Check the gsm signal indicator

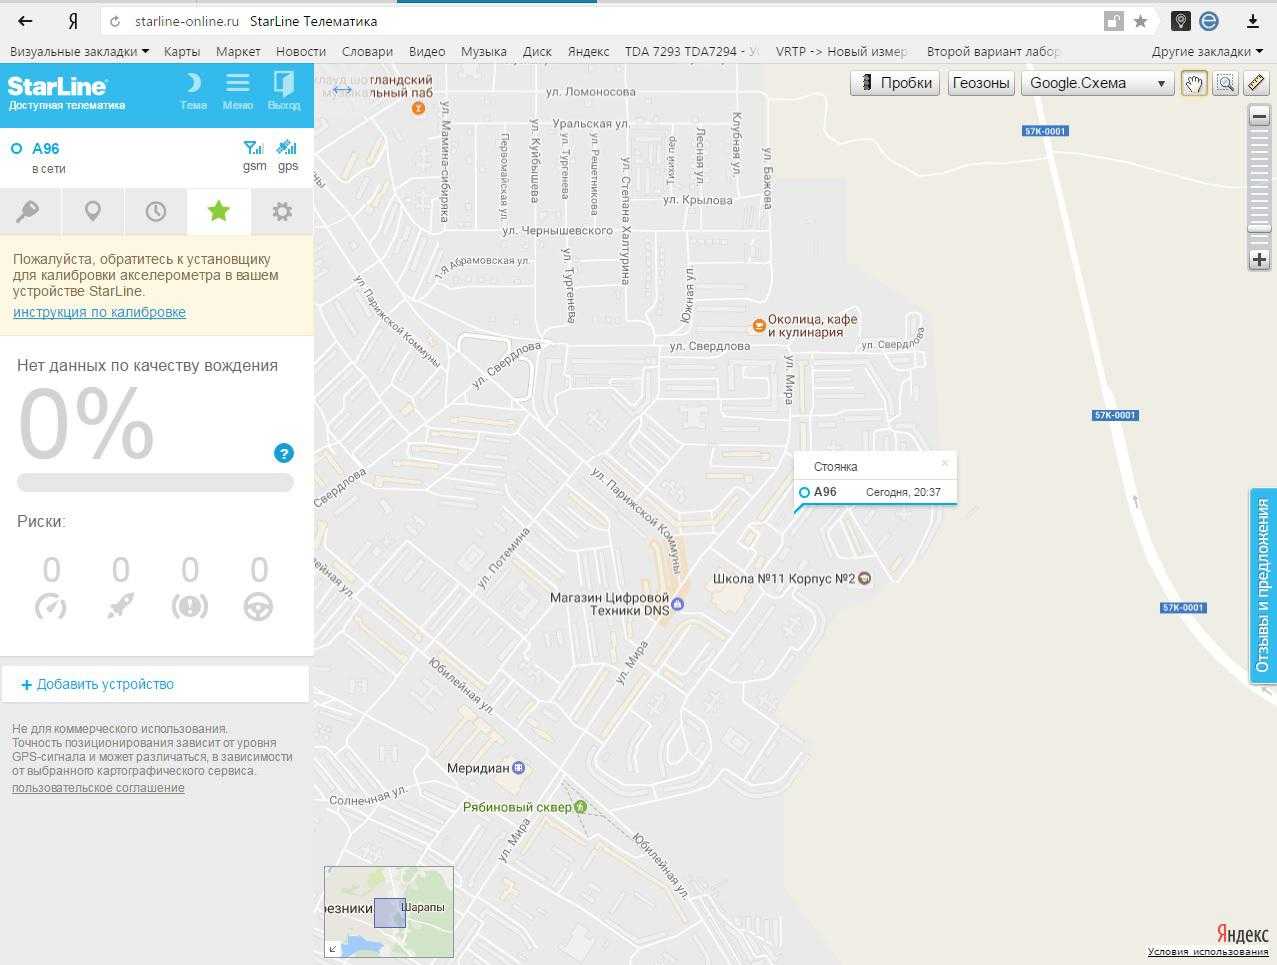pyautogui.click(x=254, y=148)
